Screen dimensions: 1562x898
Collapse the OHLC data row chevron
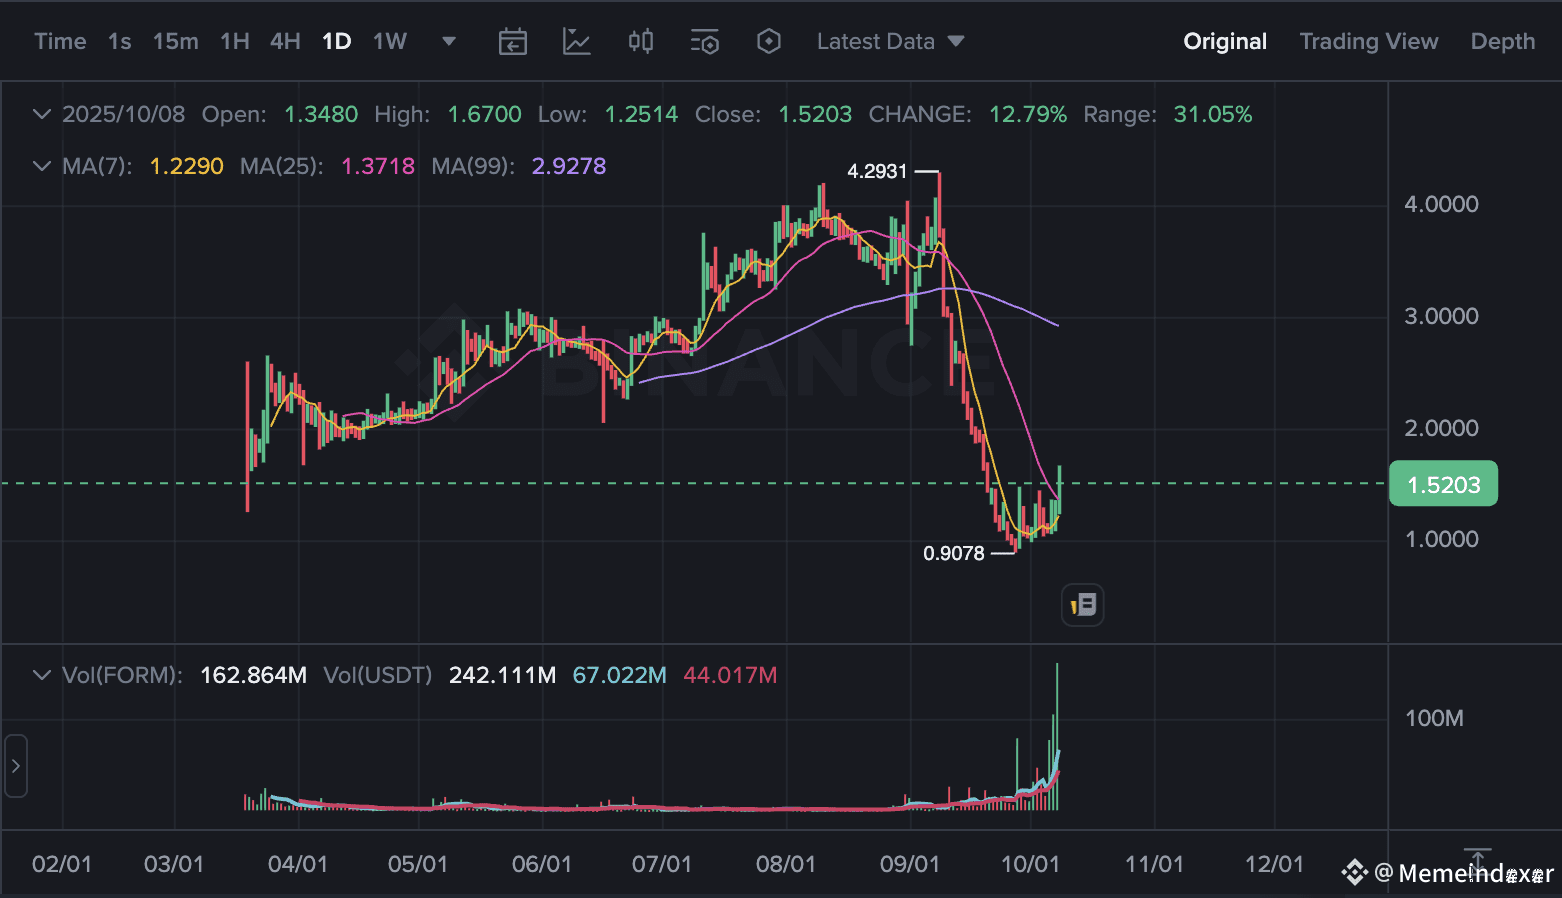[42, 114]
